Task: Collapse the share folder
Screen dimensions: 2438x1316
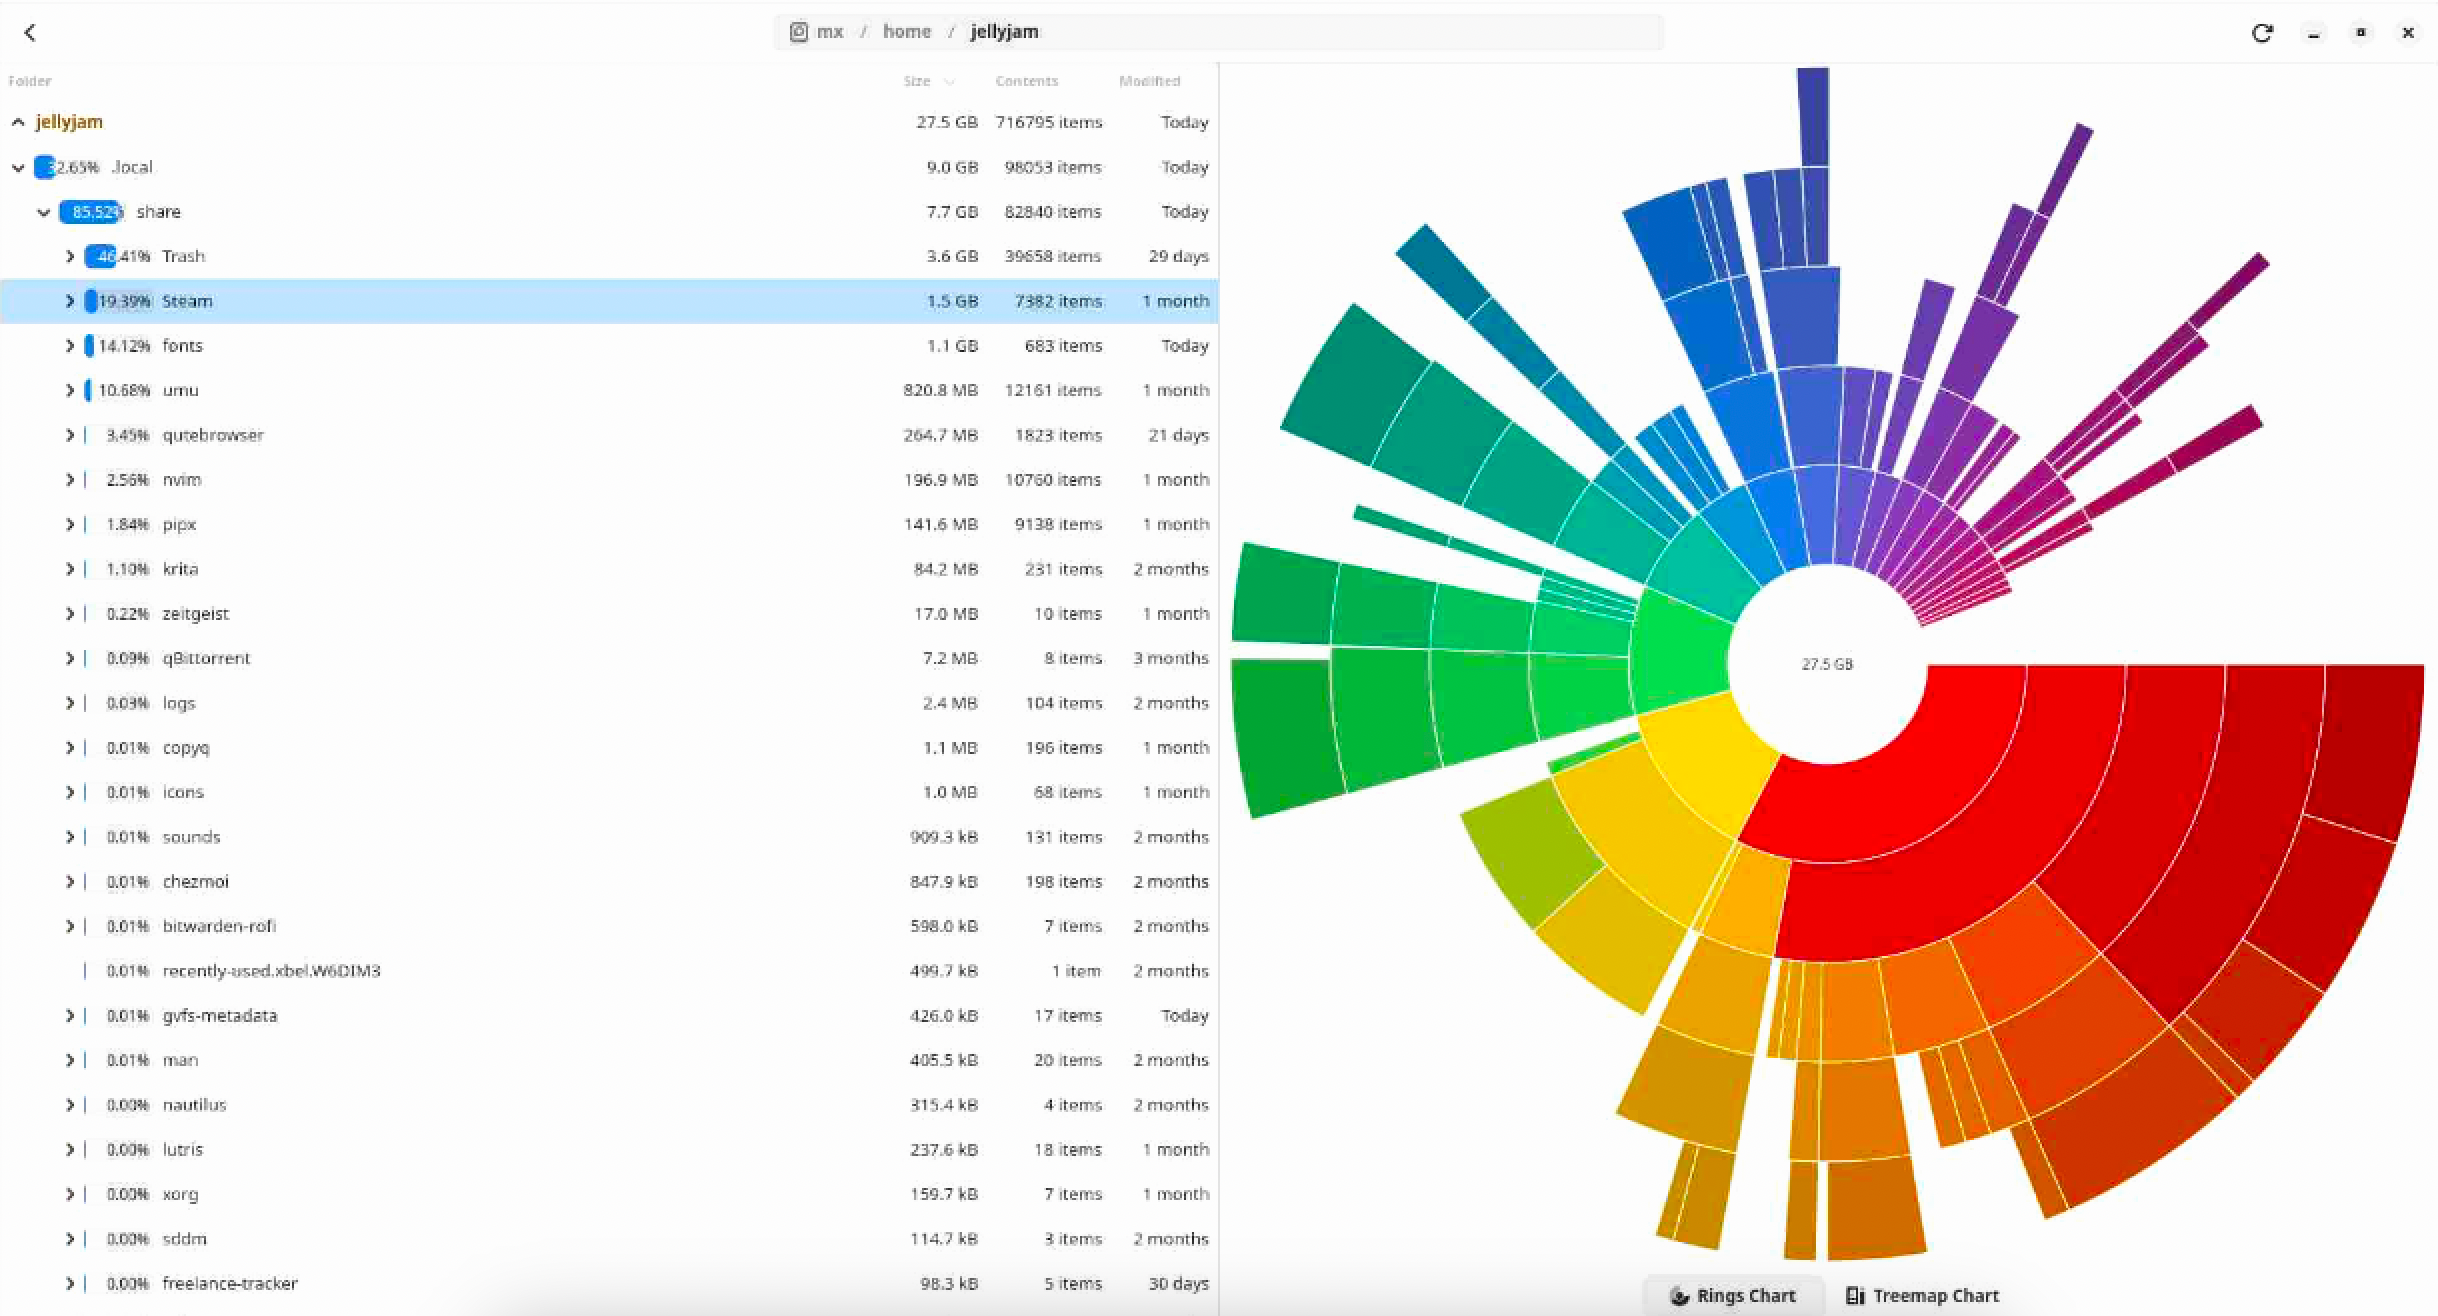Action: pos(43,212)
